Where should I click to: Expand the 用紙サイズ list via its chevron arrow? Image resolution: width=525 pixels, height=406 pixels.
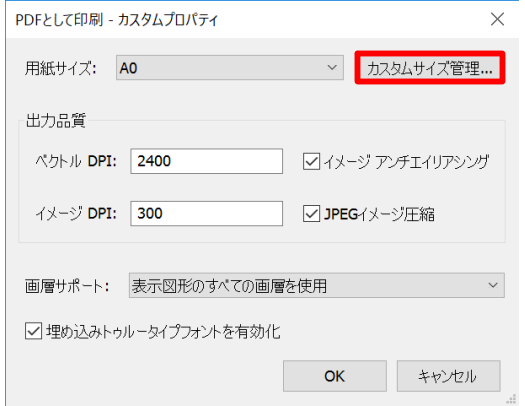332,68
